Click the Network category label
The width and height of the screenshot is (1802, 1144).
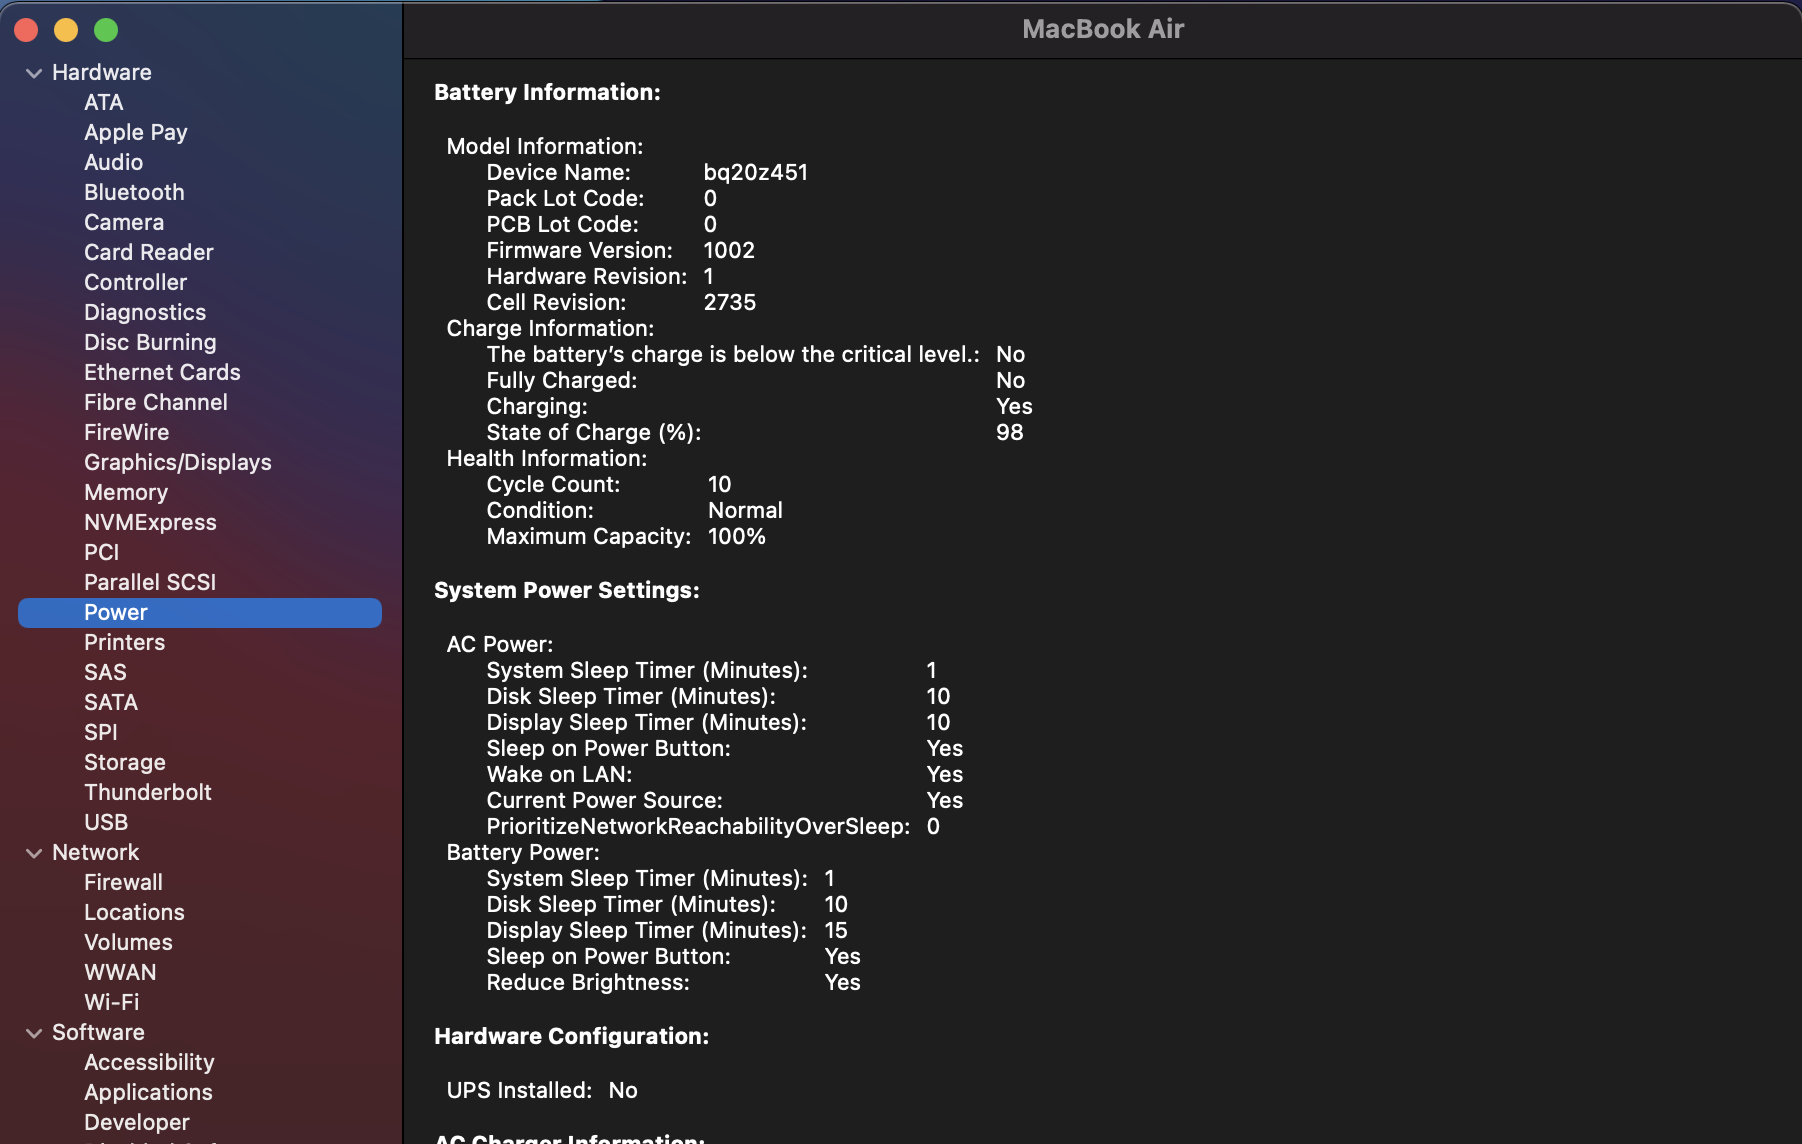[96, 853]
